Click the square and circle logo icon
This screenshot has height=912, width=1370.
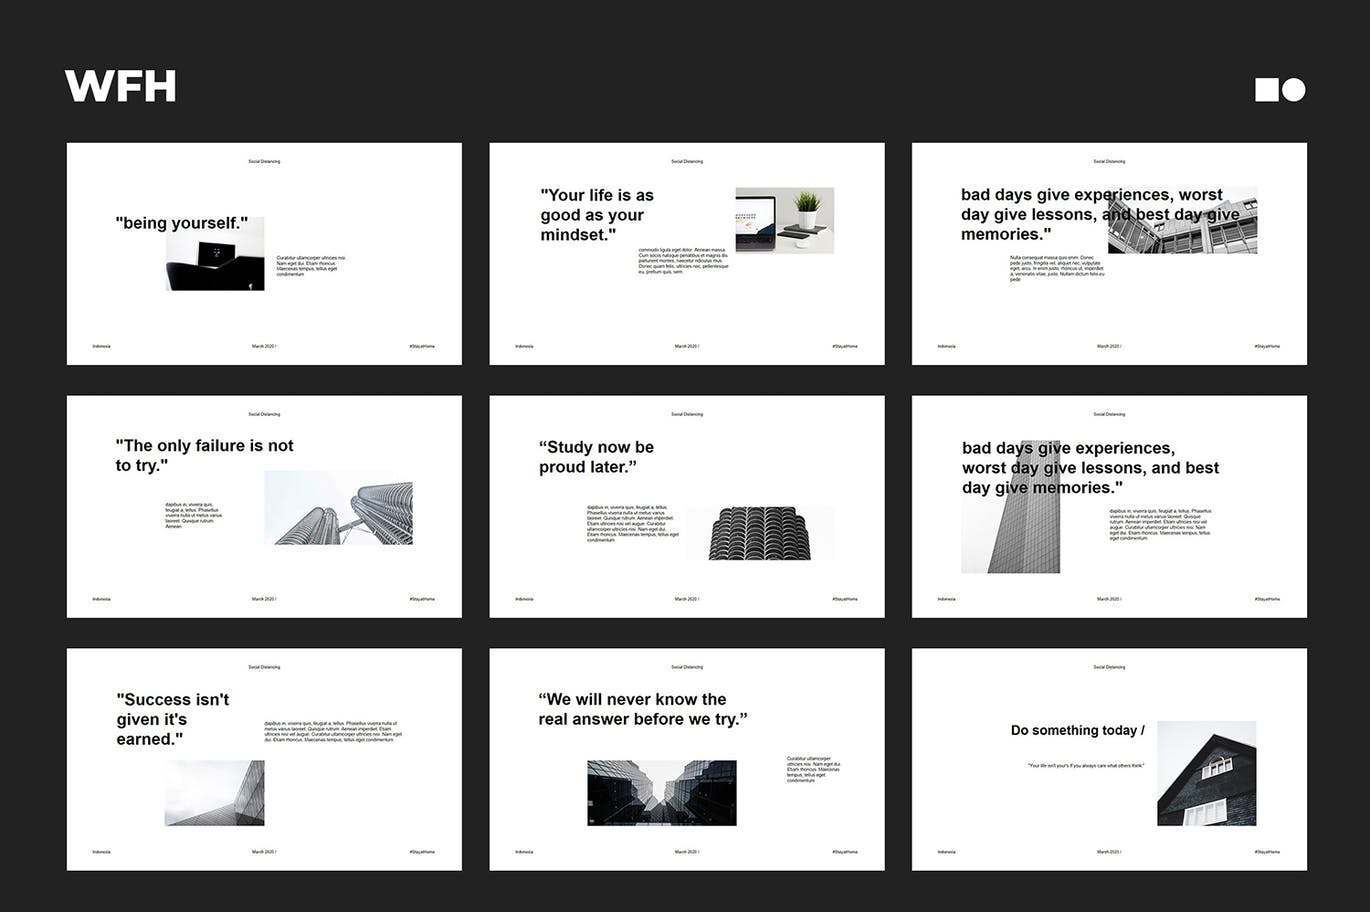pos(1280,90)
